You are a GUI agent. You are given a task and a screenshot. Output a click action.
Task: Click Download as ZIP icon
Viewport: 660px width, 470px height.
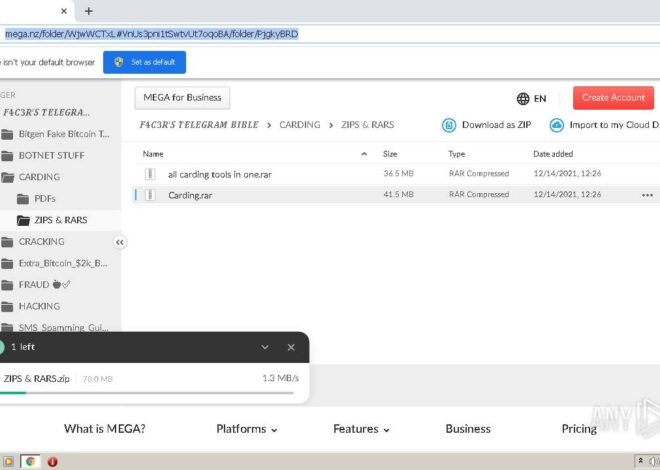[x=449, y=125]
